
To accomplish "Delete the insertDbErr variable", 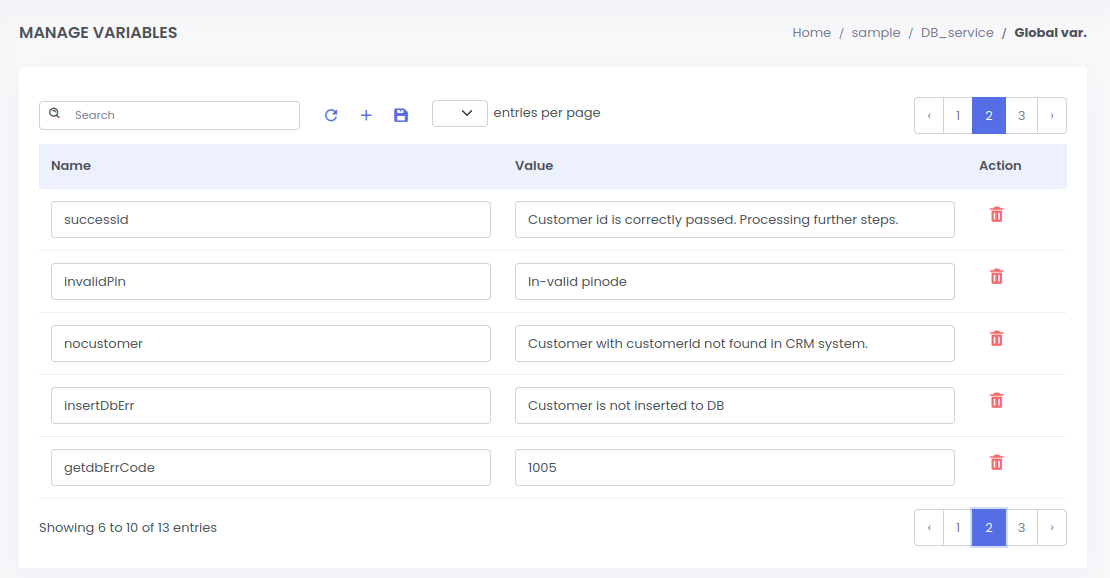I will pos(996,401).
